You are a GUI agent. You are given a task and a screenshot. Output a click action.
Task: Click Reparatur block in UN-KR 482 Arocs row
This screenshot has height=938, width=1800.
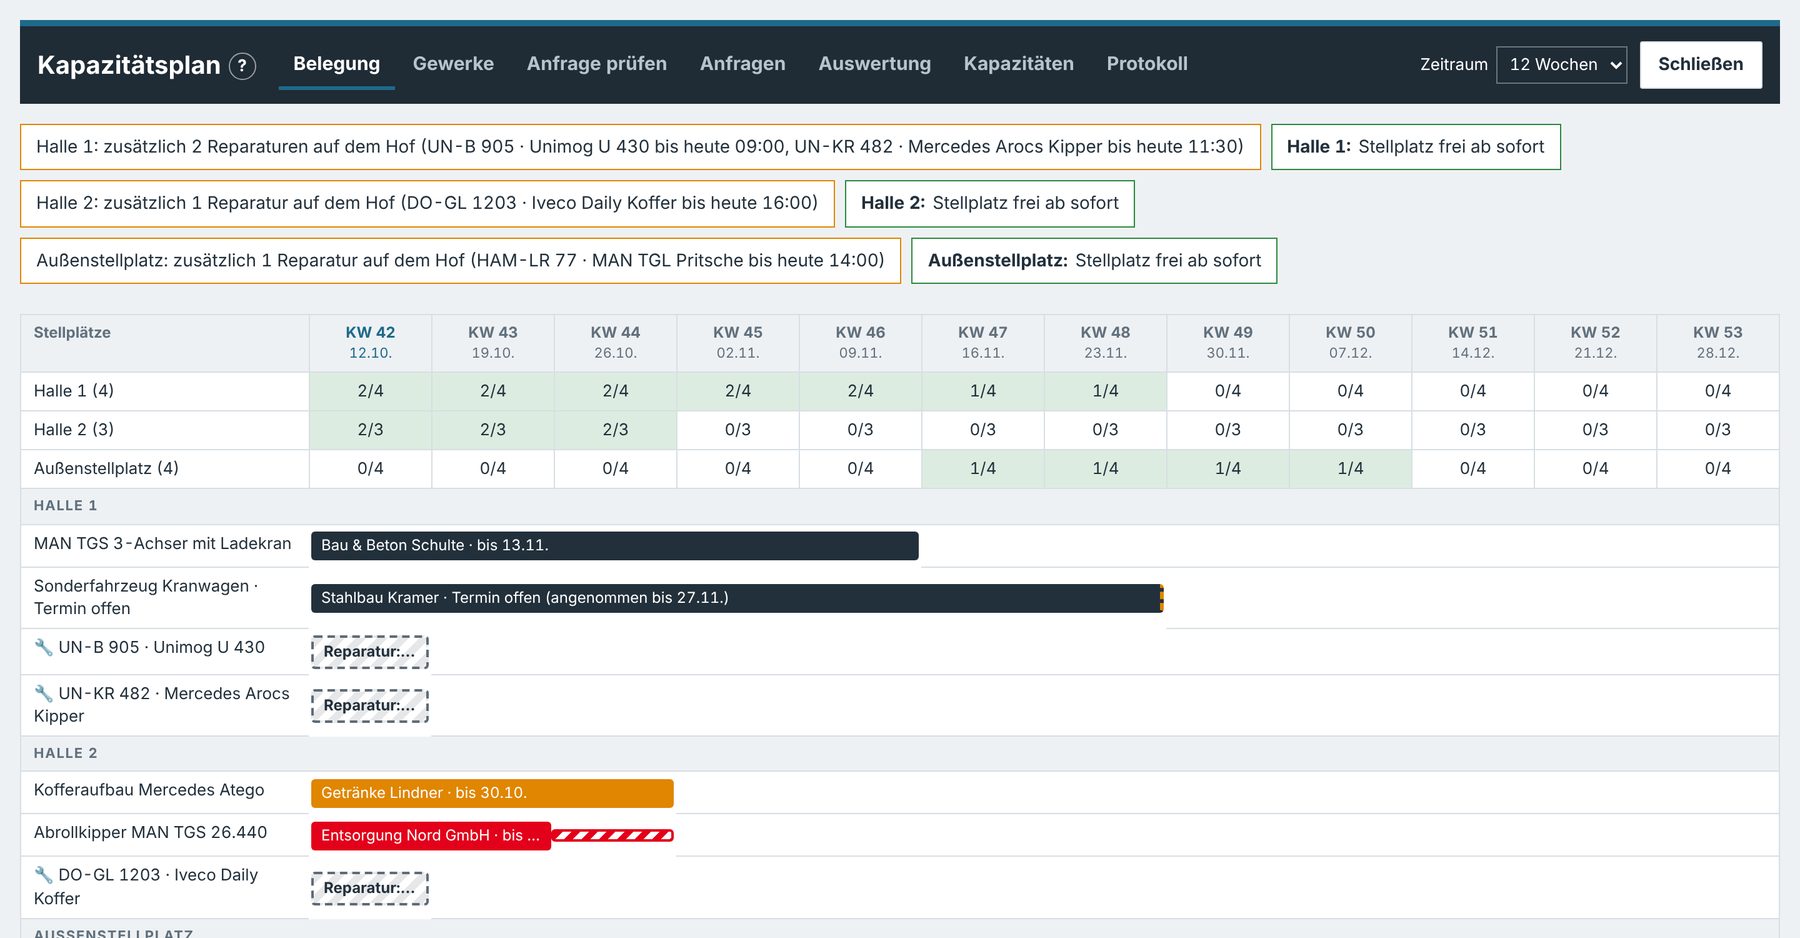coord(370,706)
